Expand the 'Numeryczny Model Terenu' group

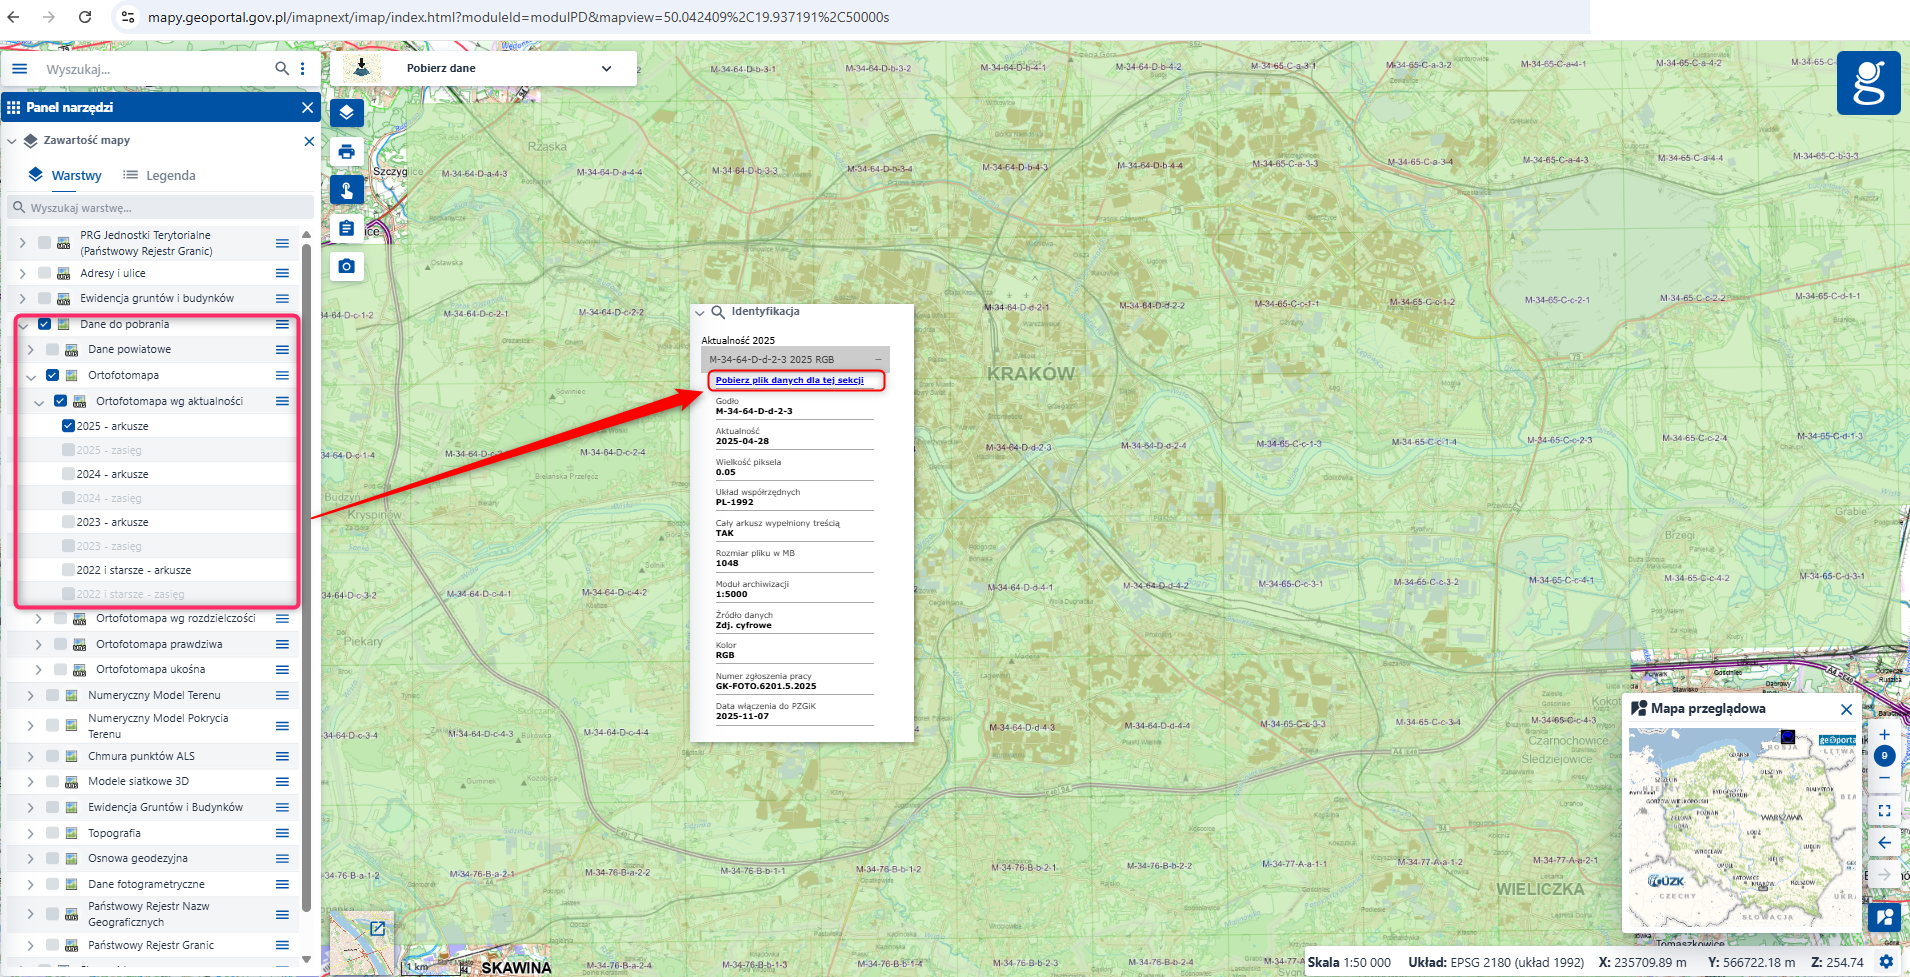(x=30, y=695)
